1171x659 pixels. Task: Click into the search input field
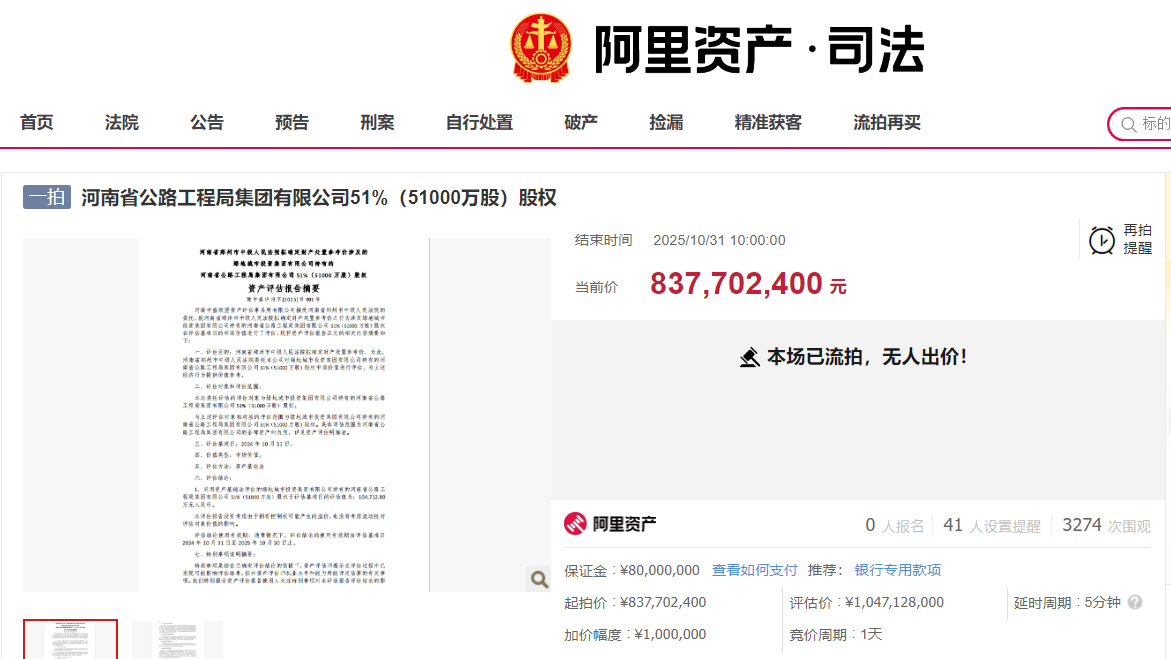1155,124
